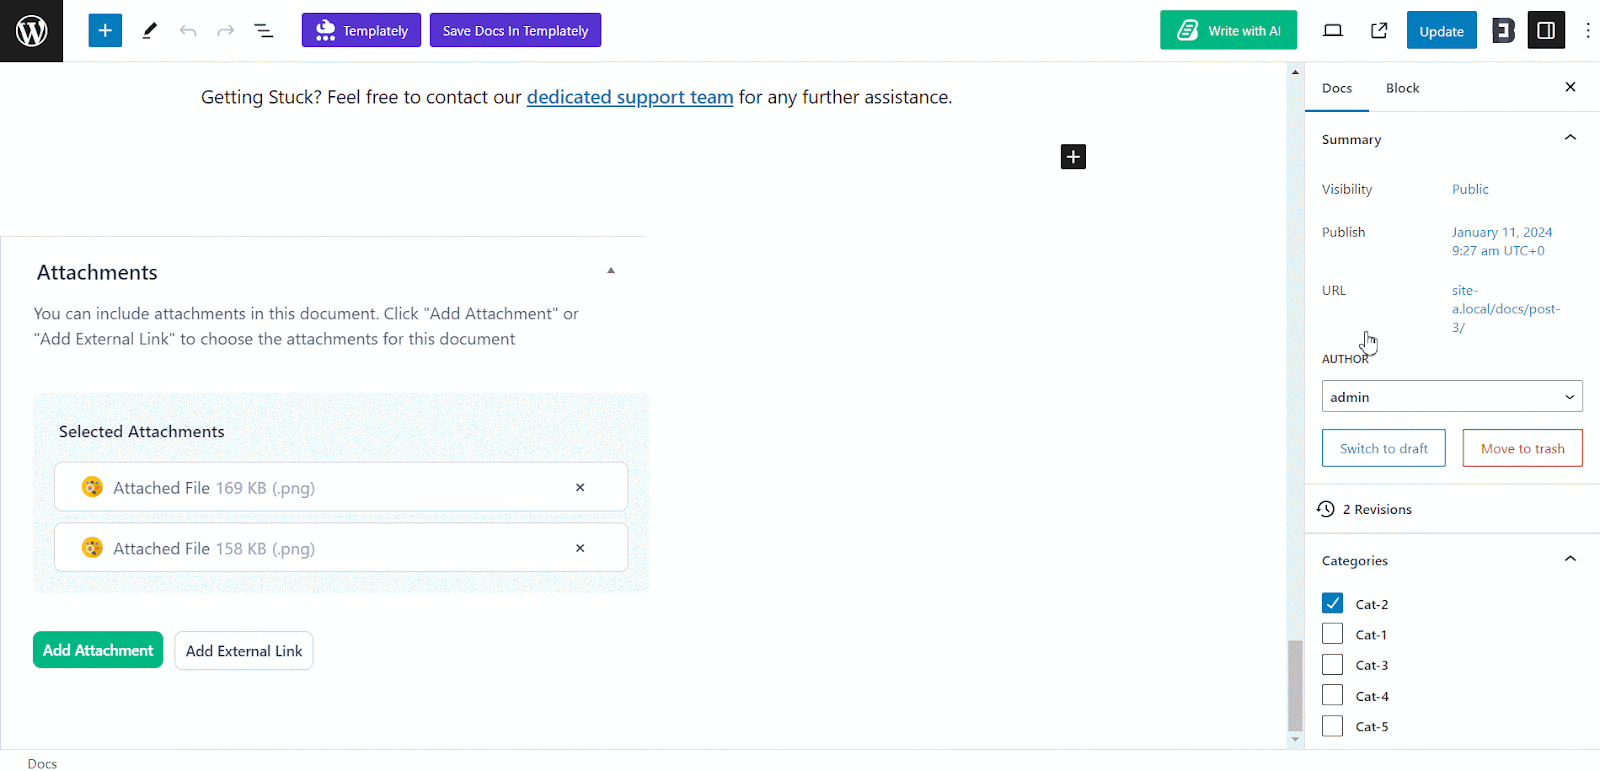View the doc in new tab
The image size is (1600, 771).
[1379, 31]
